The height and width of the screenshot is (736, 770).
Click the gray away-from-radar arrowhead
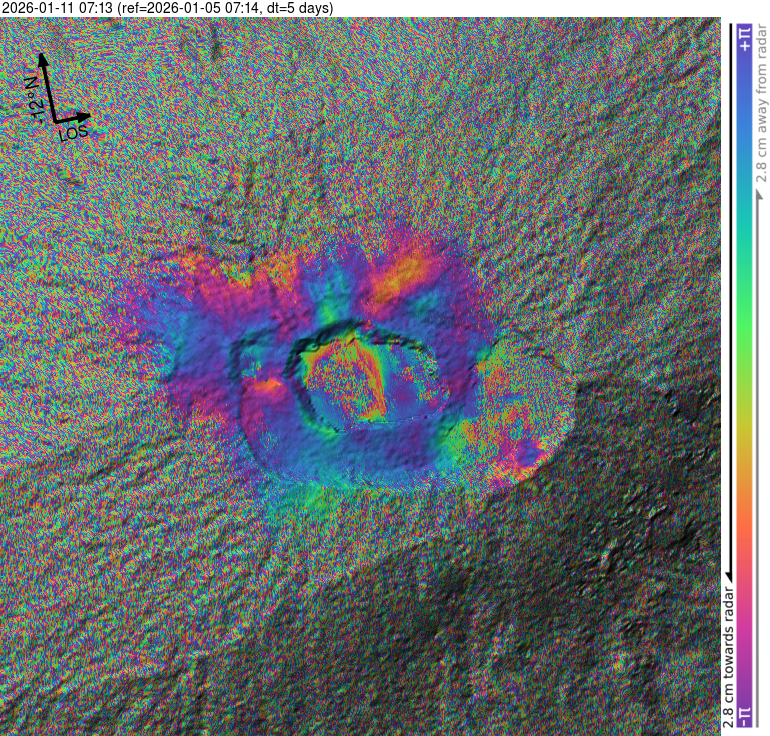[x=759, y=189]
